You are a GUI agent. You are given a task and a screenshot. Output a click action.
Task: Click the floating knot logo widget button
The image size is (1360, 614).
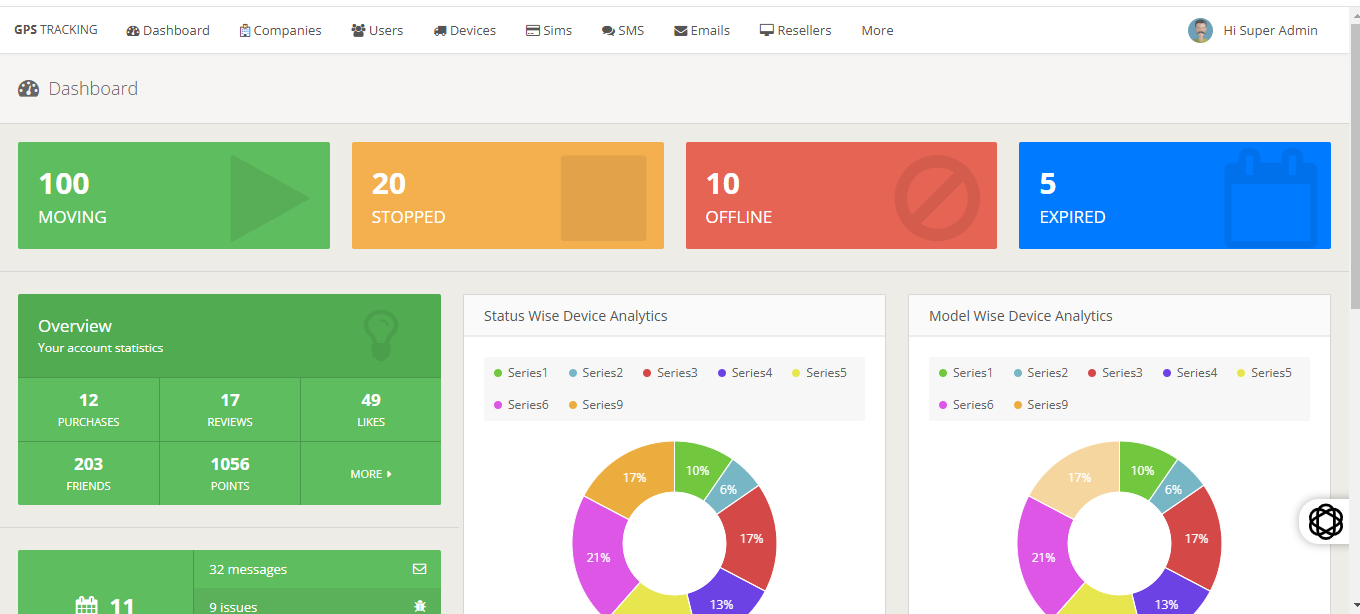point(1326,522)
